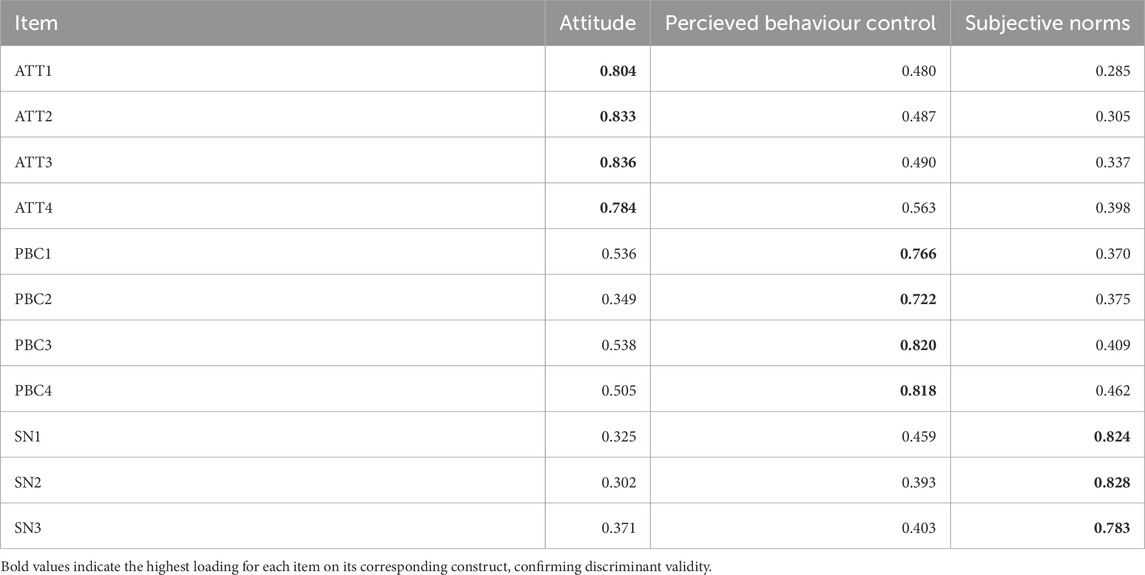Select the Subjective norms column header
The image size is (1145, 575).
click(x=1047, y=23)
